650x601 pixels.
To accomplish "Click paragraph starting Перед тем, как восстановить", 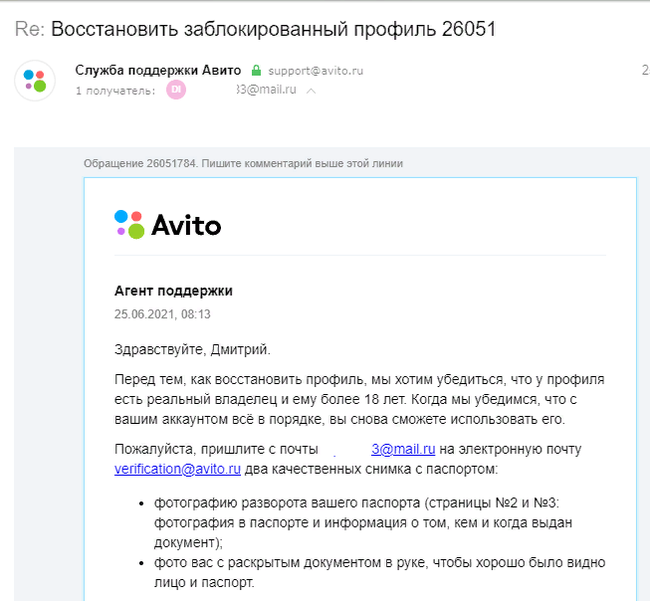I will 359,399.
